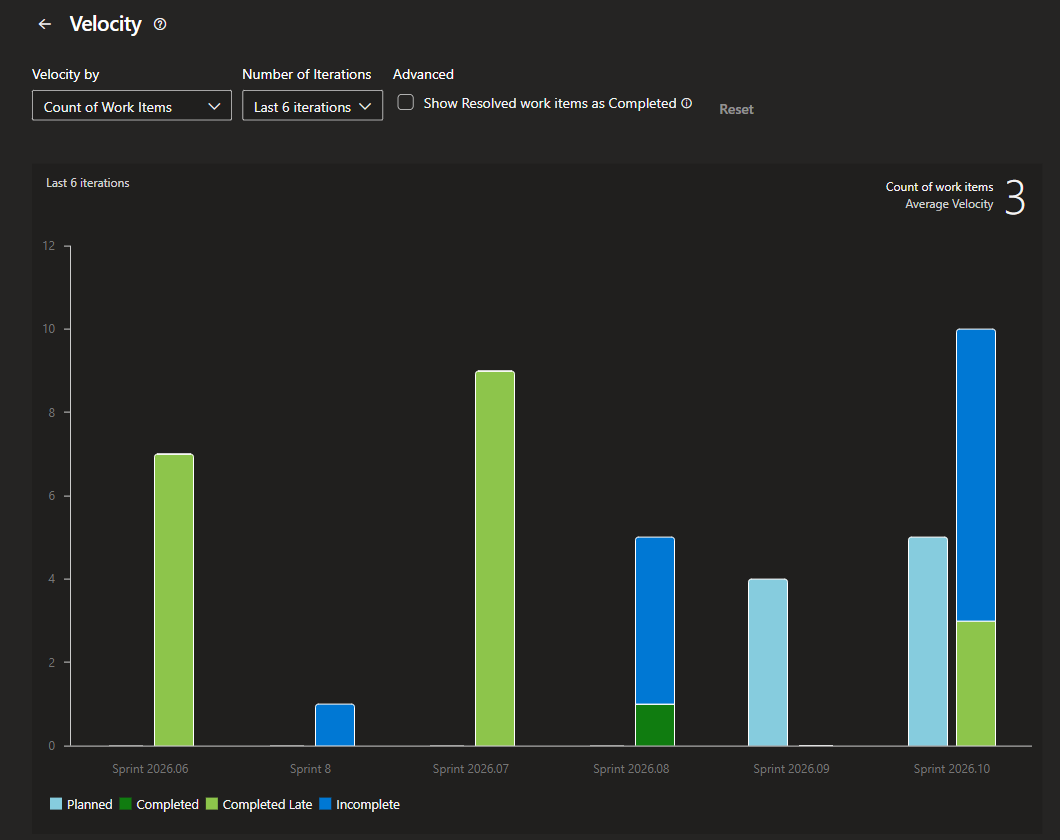
Task: Select the Sprint 2026.09 Planned bar
Action: (768, 662)
